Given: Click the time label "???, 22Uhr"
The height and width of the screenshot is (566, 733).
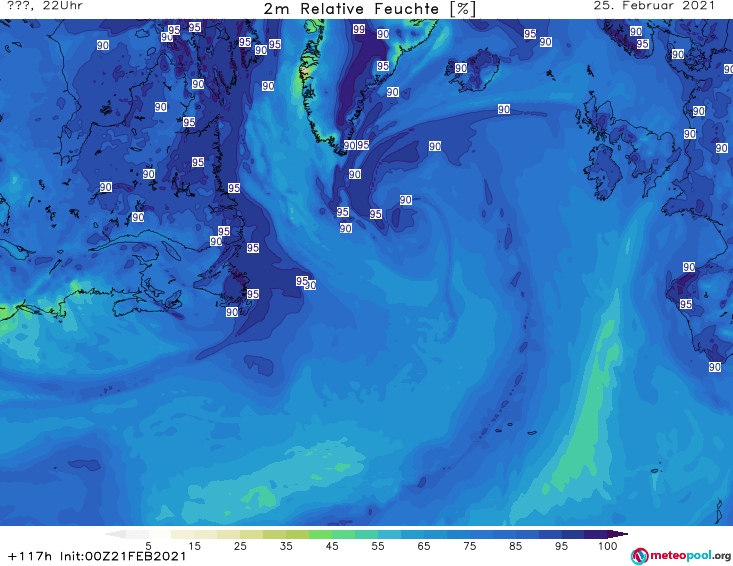Looking at the screenshot, I should [x=45, y=6].
